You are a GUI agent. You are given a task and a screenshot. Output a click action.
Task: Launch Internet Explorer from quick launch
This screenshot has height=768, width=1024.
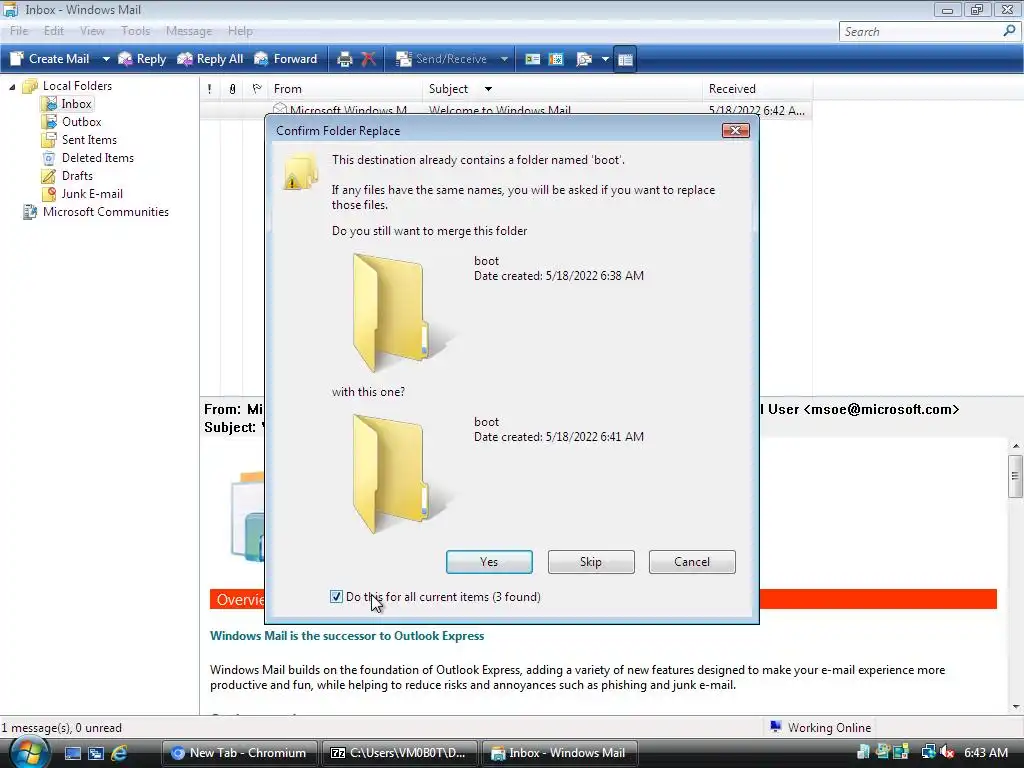[x=120, y=753]
